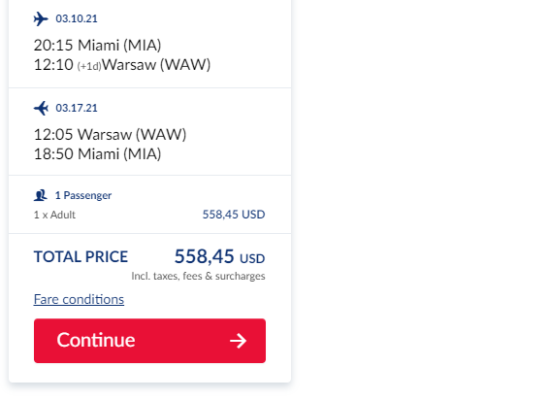The image size is (550, 400).
Task: Click the 1 Passenger label
Action: coord(83,195)
